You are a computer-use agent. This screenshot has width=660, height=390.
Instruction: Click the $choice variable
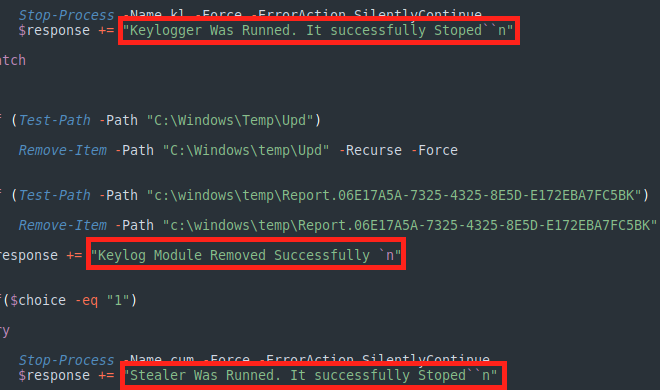tap(38, 300)
